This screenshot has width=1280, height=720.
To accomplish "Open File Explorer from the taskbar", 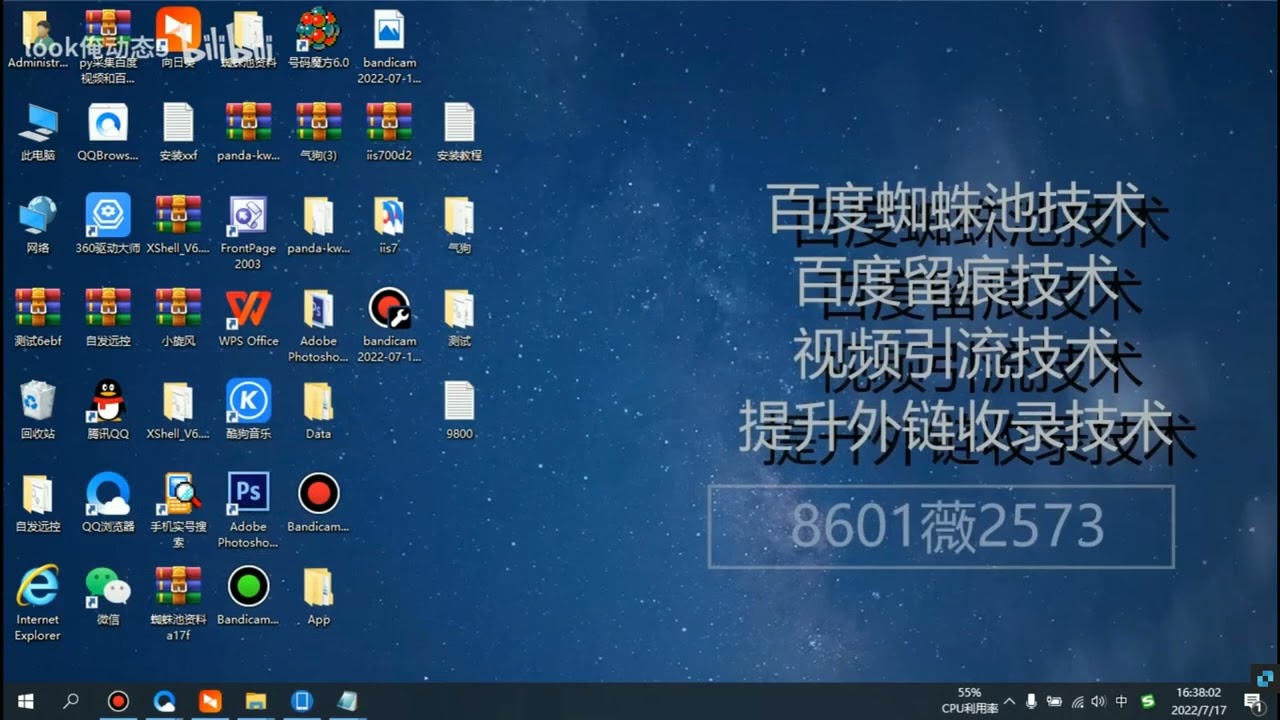I will pyautogui.click(x=256, y=701).
